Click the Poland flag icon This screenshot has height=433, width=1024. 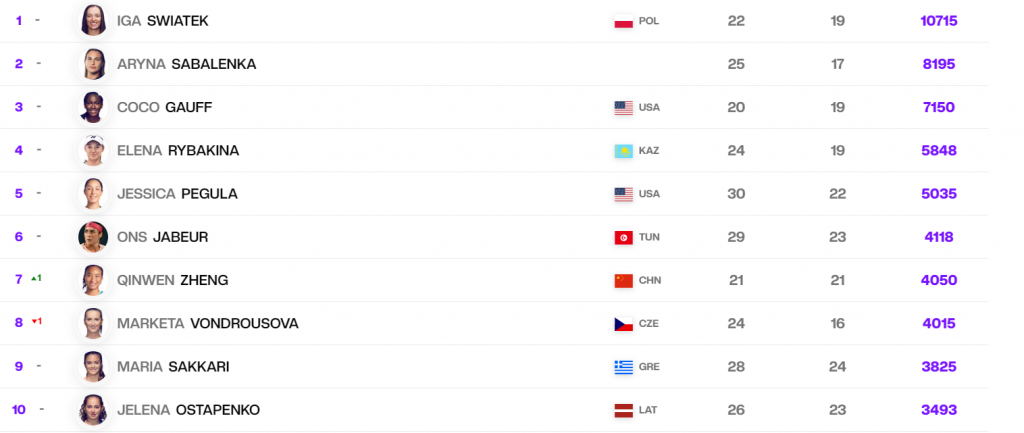624,21
